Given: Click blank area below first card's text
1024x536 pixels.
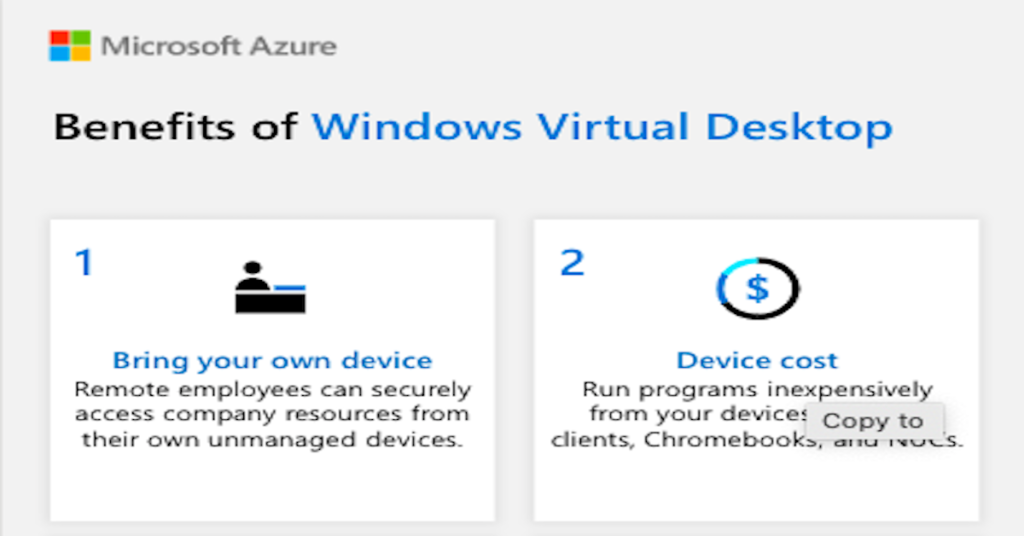Looking at the screenshot, I should pyautogui.click(x=272, y=487).
